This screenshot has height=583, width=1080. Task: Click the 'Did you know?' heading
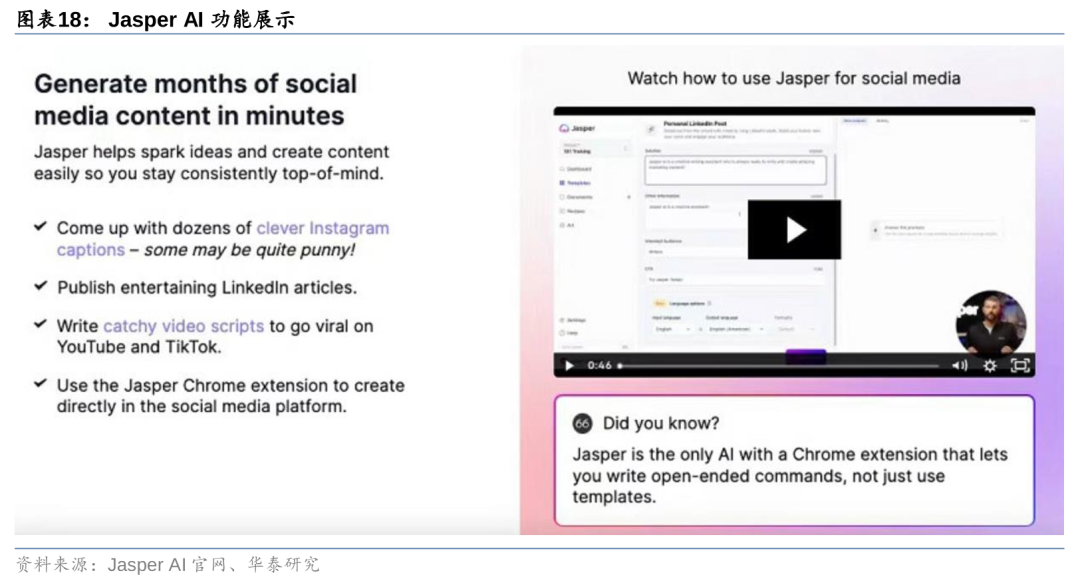click(x=661, y=423)
